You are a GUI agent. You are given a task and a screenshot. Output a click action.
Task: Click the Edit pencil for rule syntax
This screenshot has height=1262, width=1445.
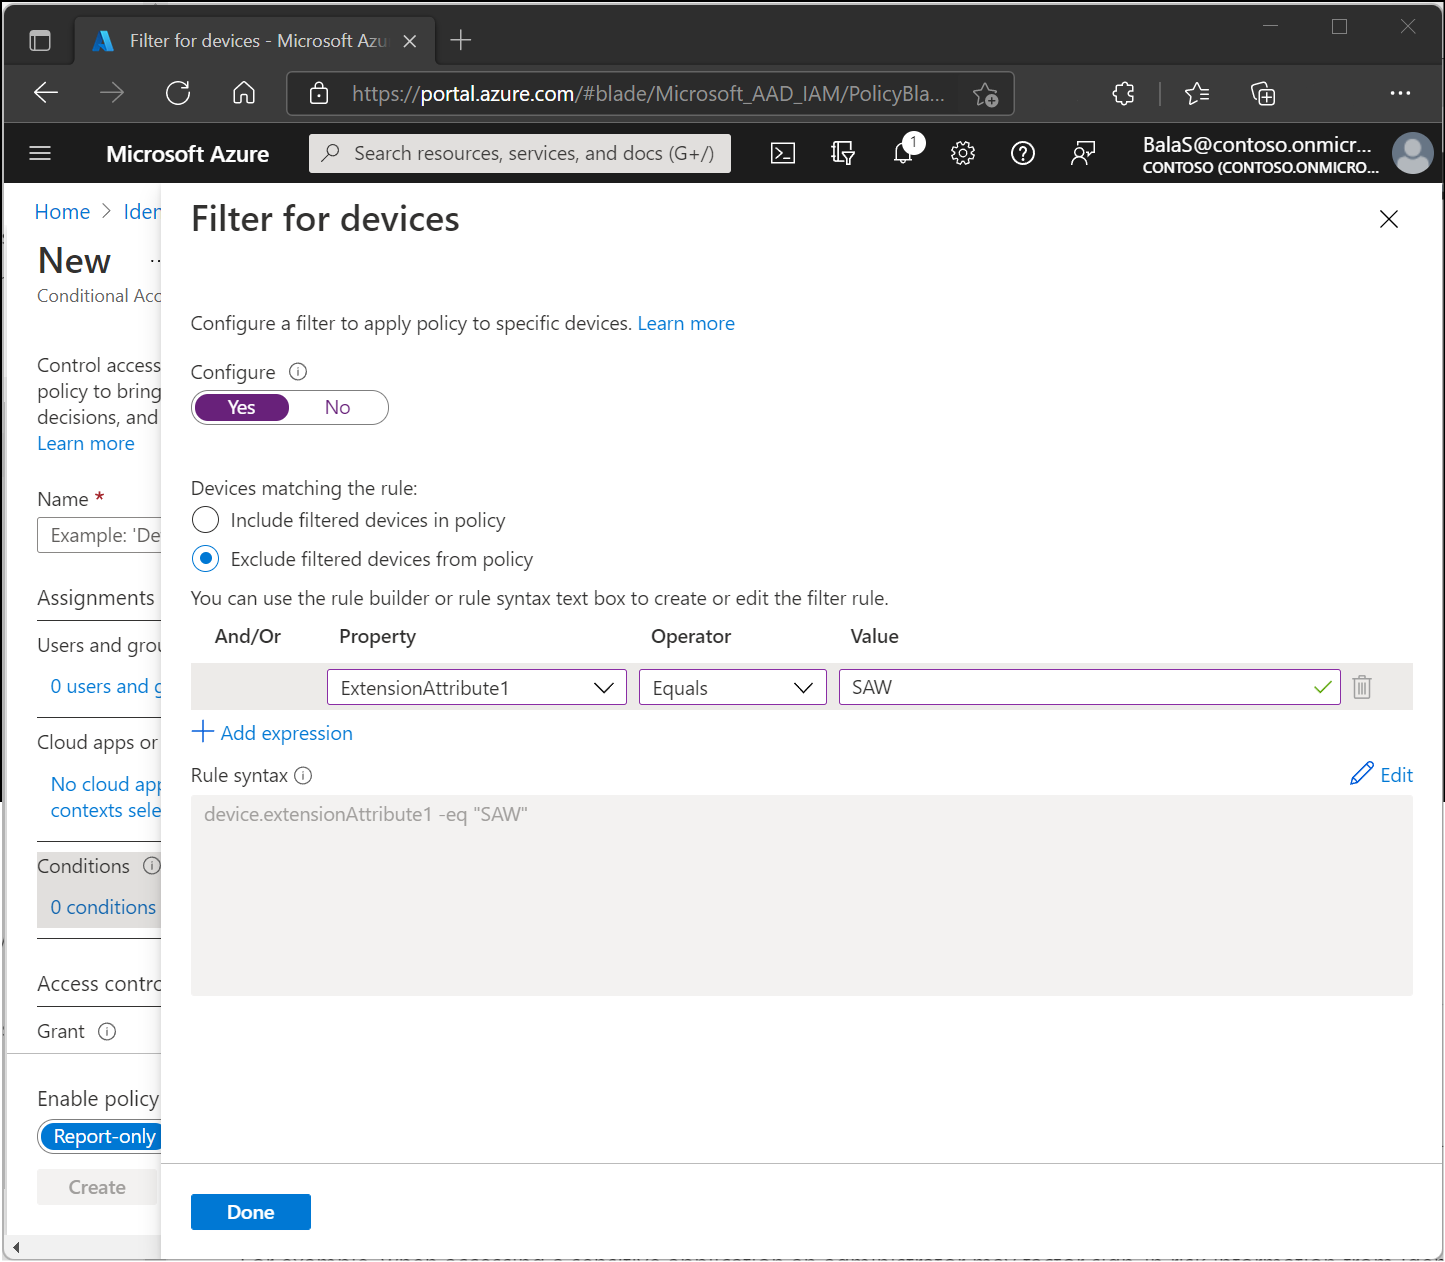point(1381,774)
